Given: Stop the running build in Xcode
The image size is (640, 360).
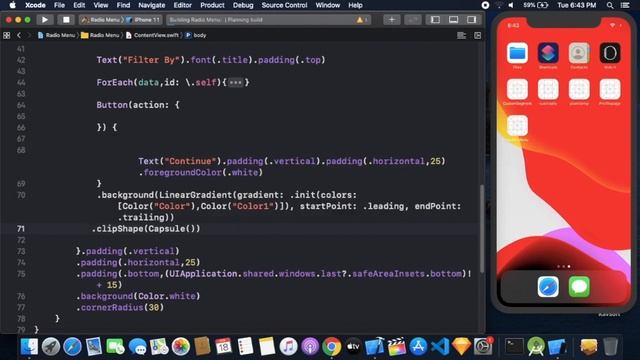Looking at the screenshot, I should pyautogui.click(x=66, y=20).
